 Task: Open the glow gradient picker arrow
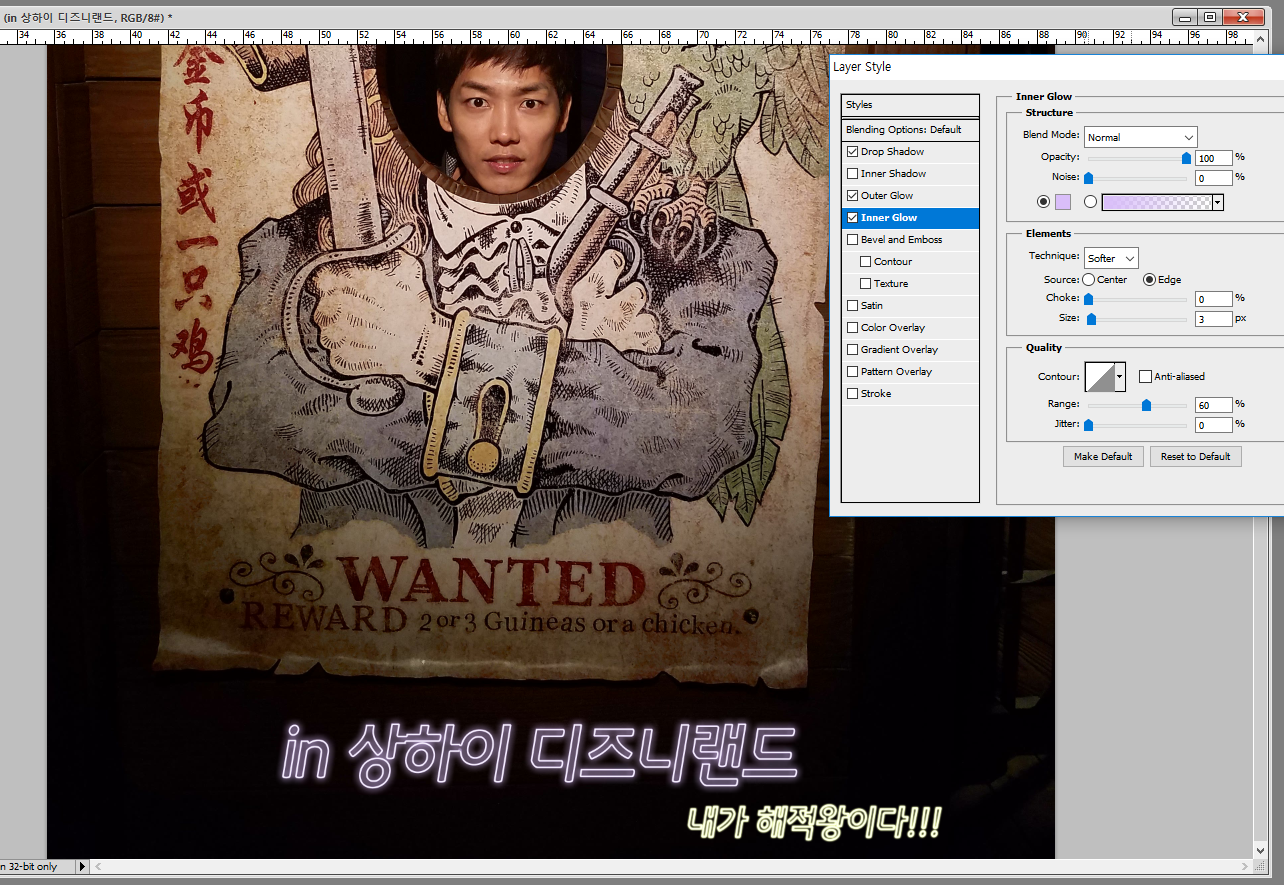pyautogui.click(x=1218, y=202)
